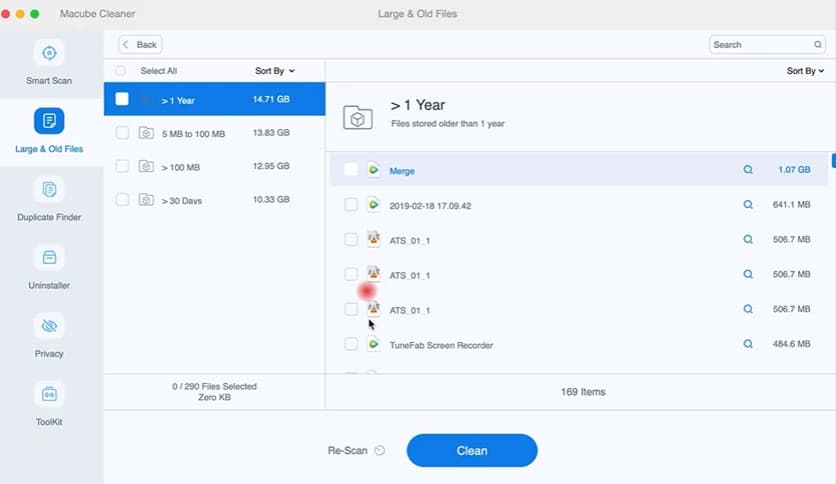Viewport: 836px width, 484px height.
Task: Tick the checkbox for Merge file
Action: [x=351, y=170]
